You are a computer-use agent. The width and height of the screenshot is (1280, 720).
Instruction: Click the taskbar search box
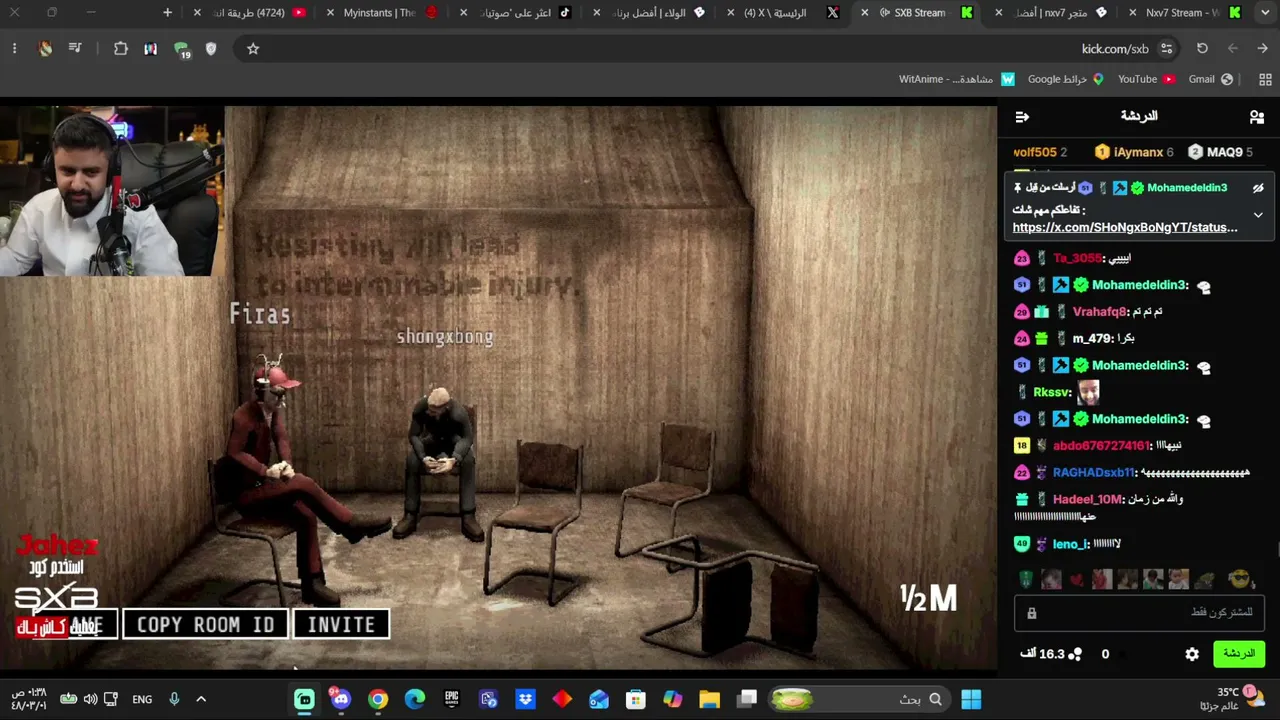[860, 700]
